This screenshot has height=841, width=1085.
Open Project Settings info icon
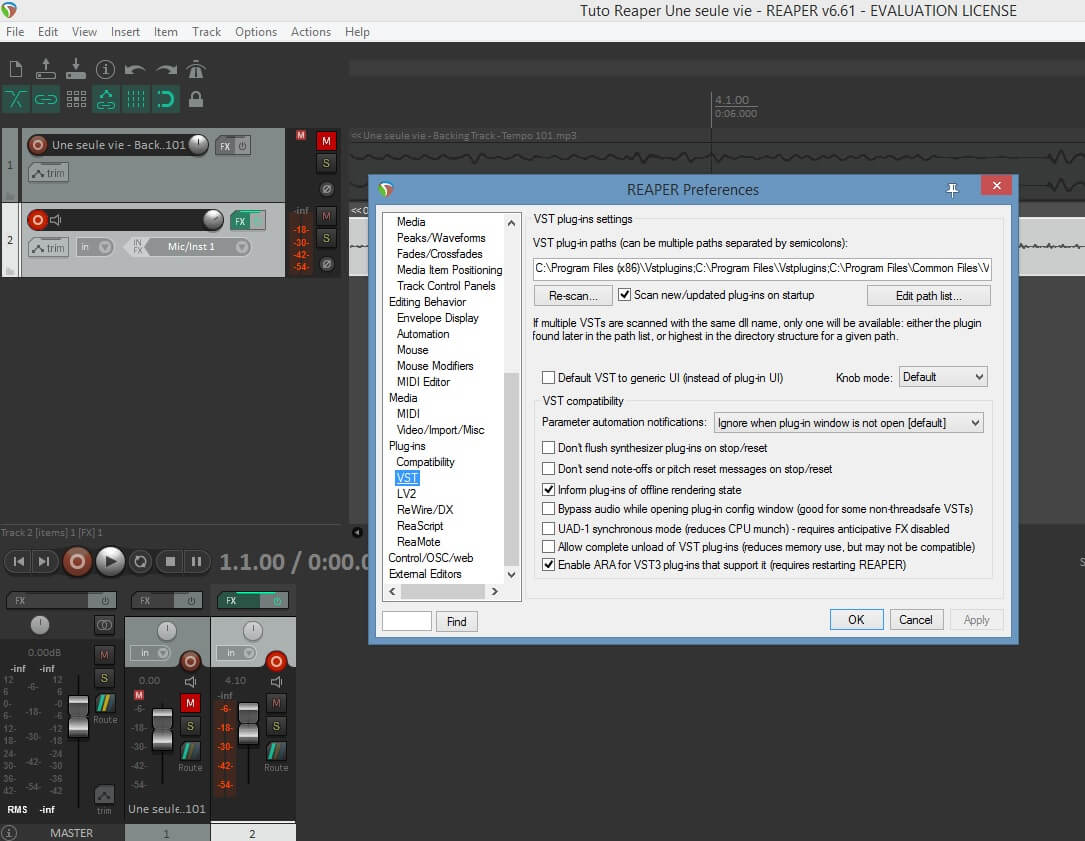(105, 69)
